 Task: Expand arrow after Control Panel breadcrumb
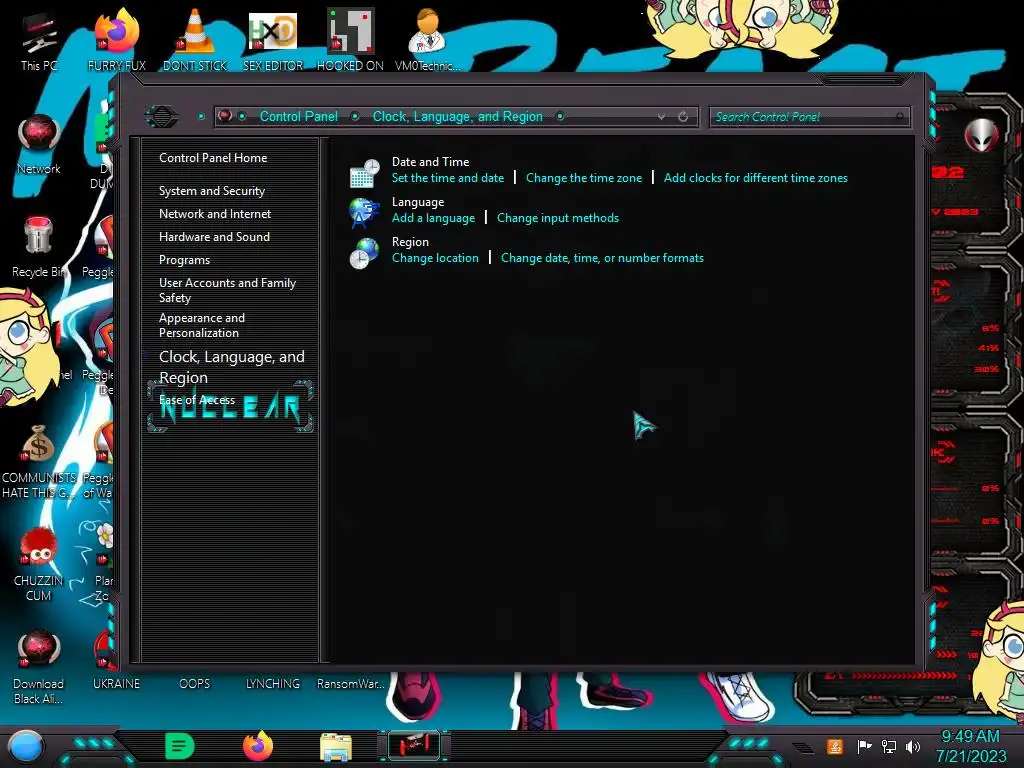[x=355, y=116]
